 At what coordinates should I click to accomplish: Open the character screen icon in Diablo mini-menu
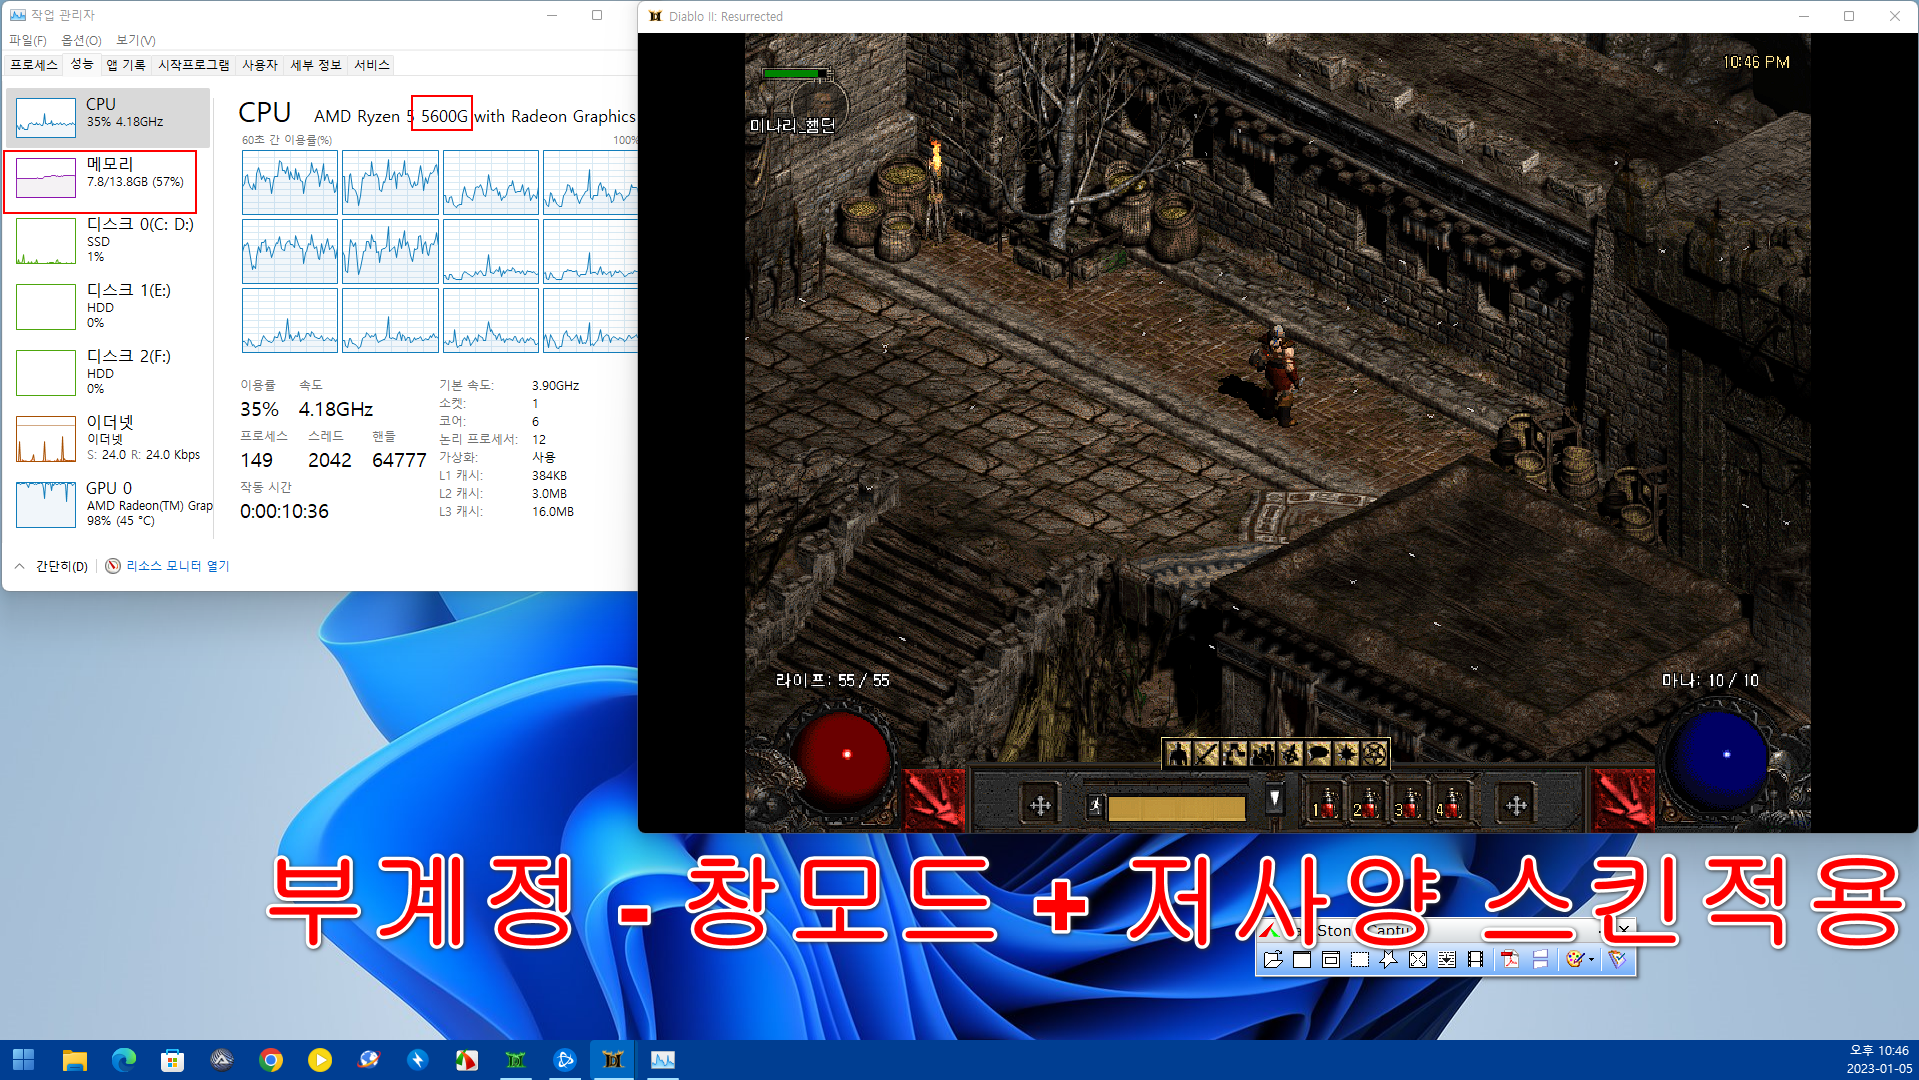click(x=1178, y=754)
